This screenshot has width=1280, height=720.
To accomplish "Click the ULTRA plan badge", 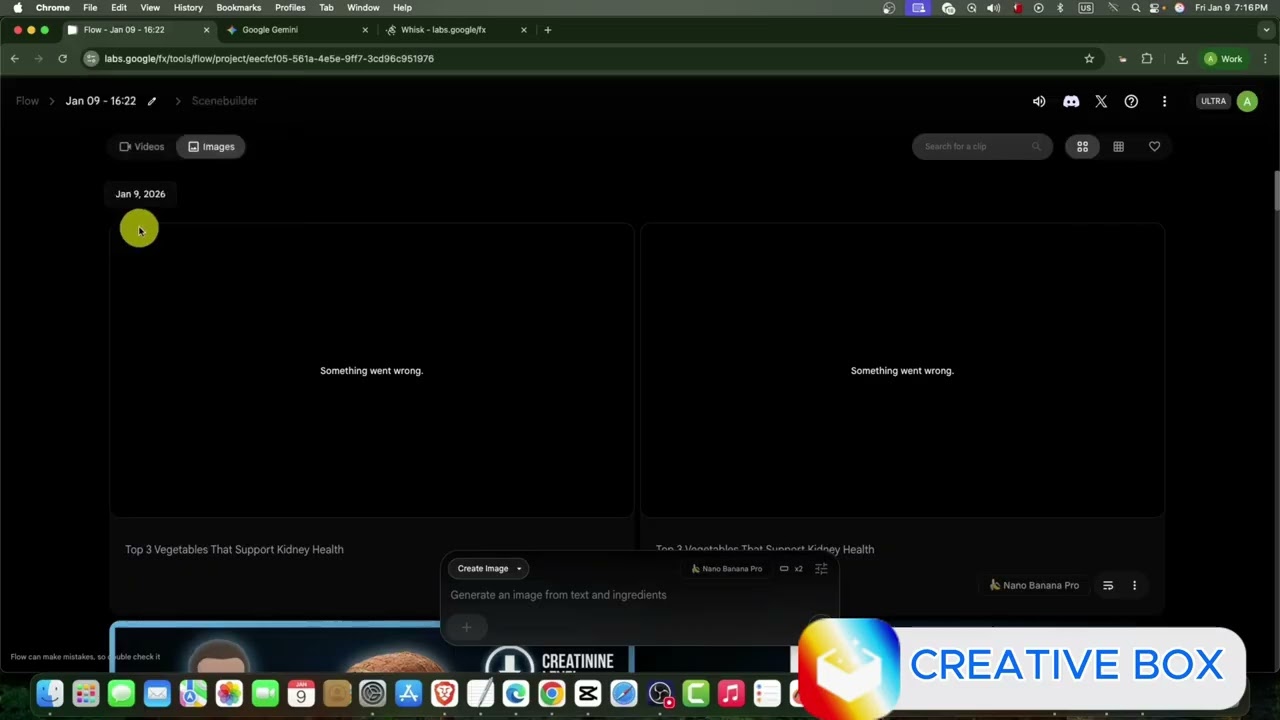I will point(1213,101).
